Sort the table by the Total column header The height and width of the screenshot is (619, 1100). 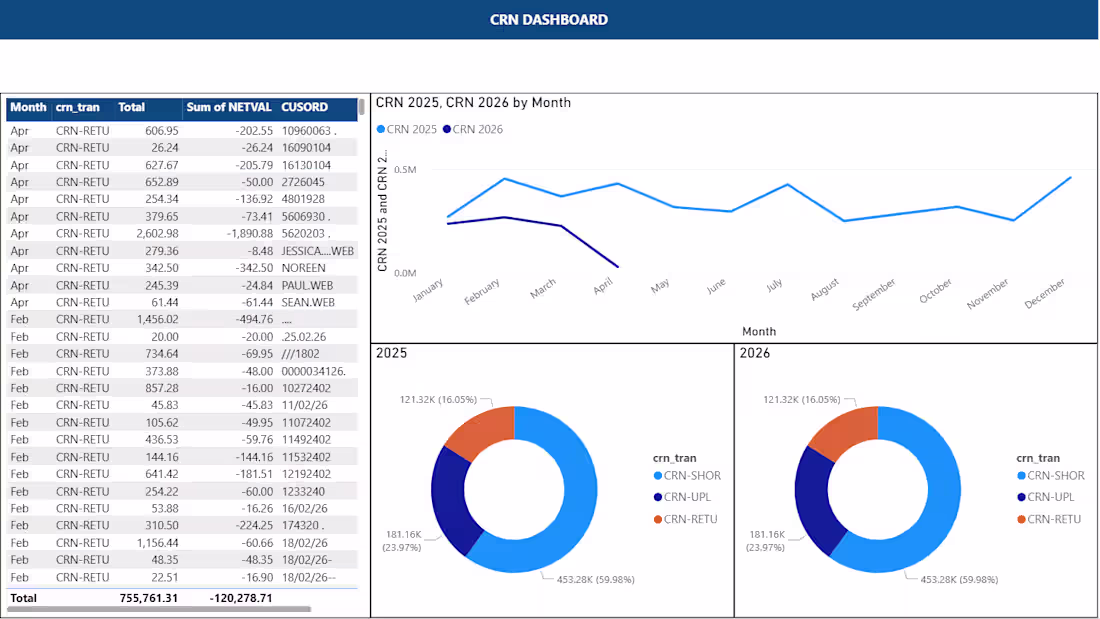tap(131, 108)
